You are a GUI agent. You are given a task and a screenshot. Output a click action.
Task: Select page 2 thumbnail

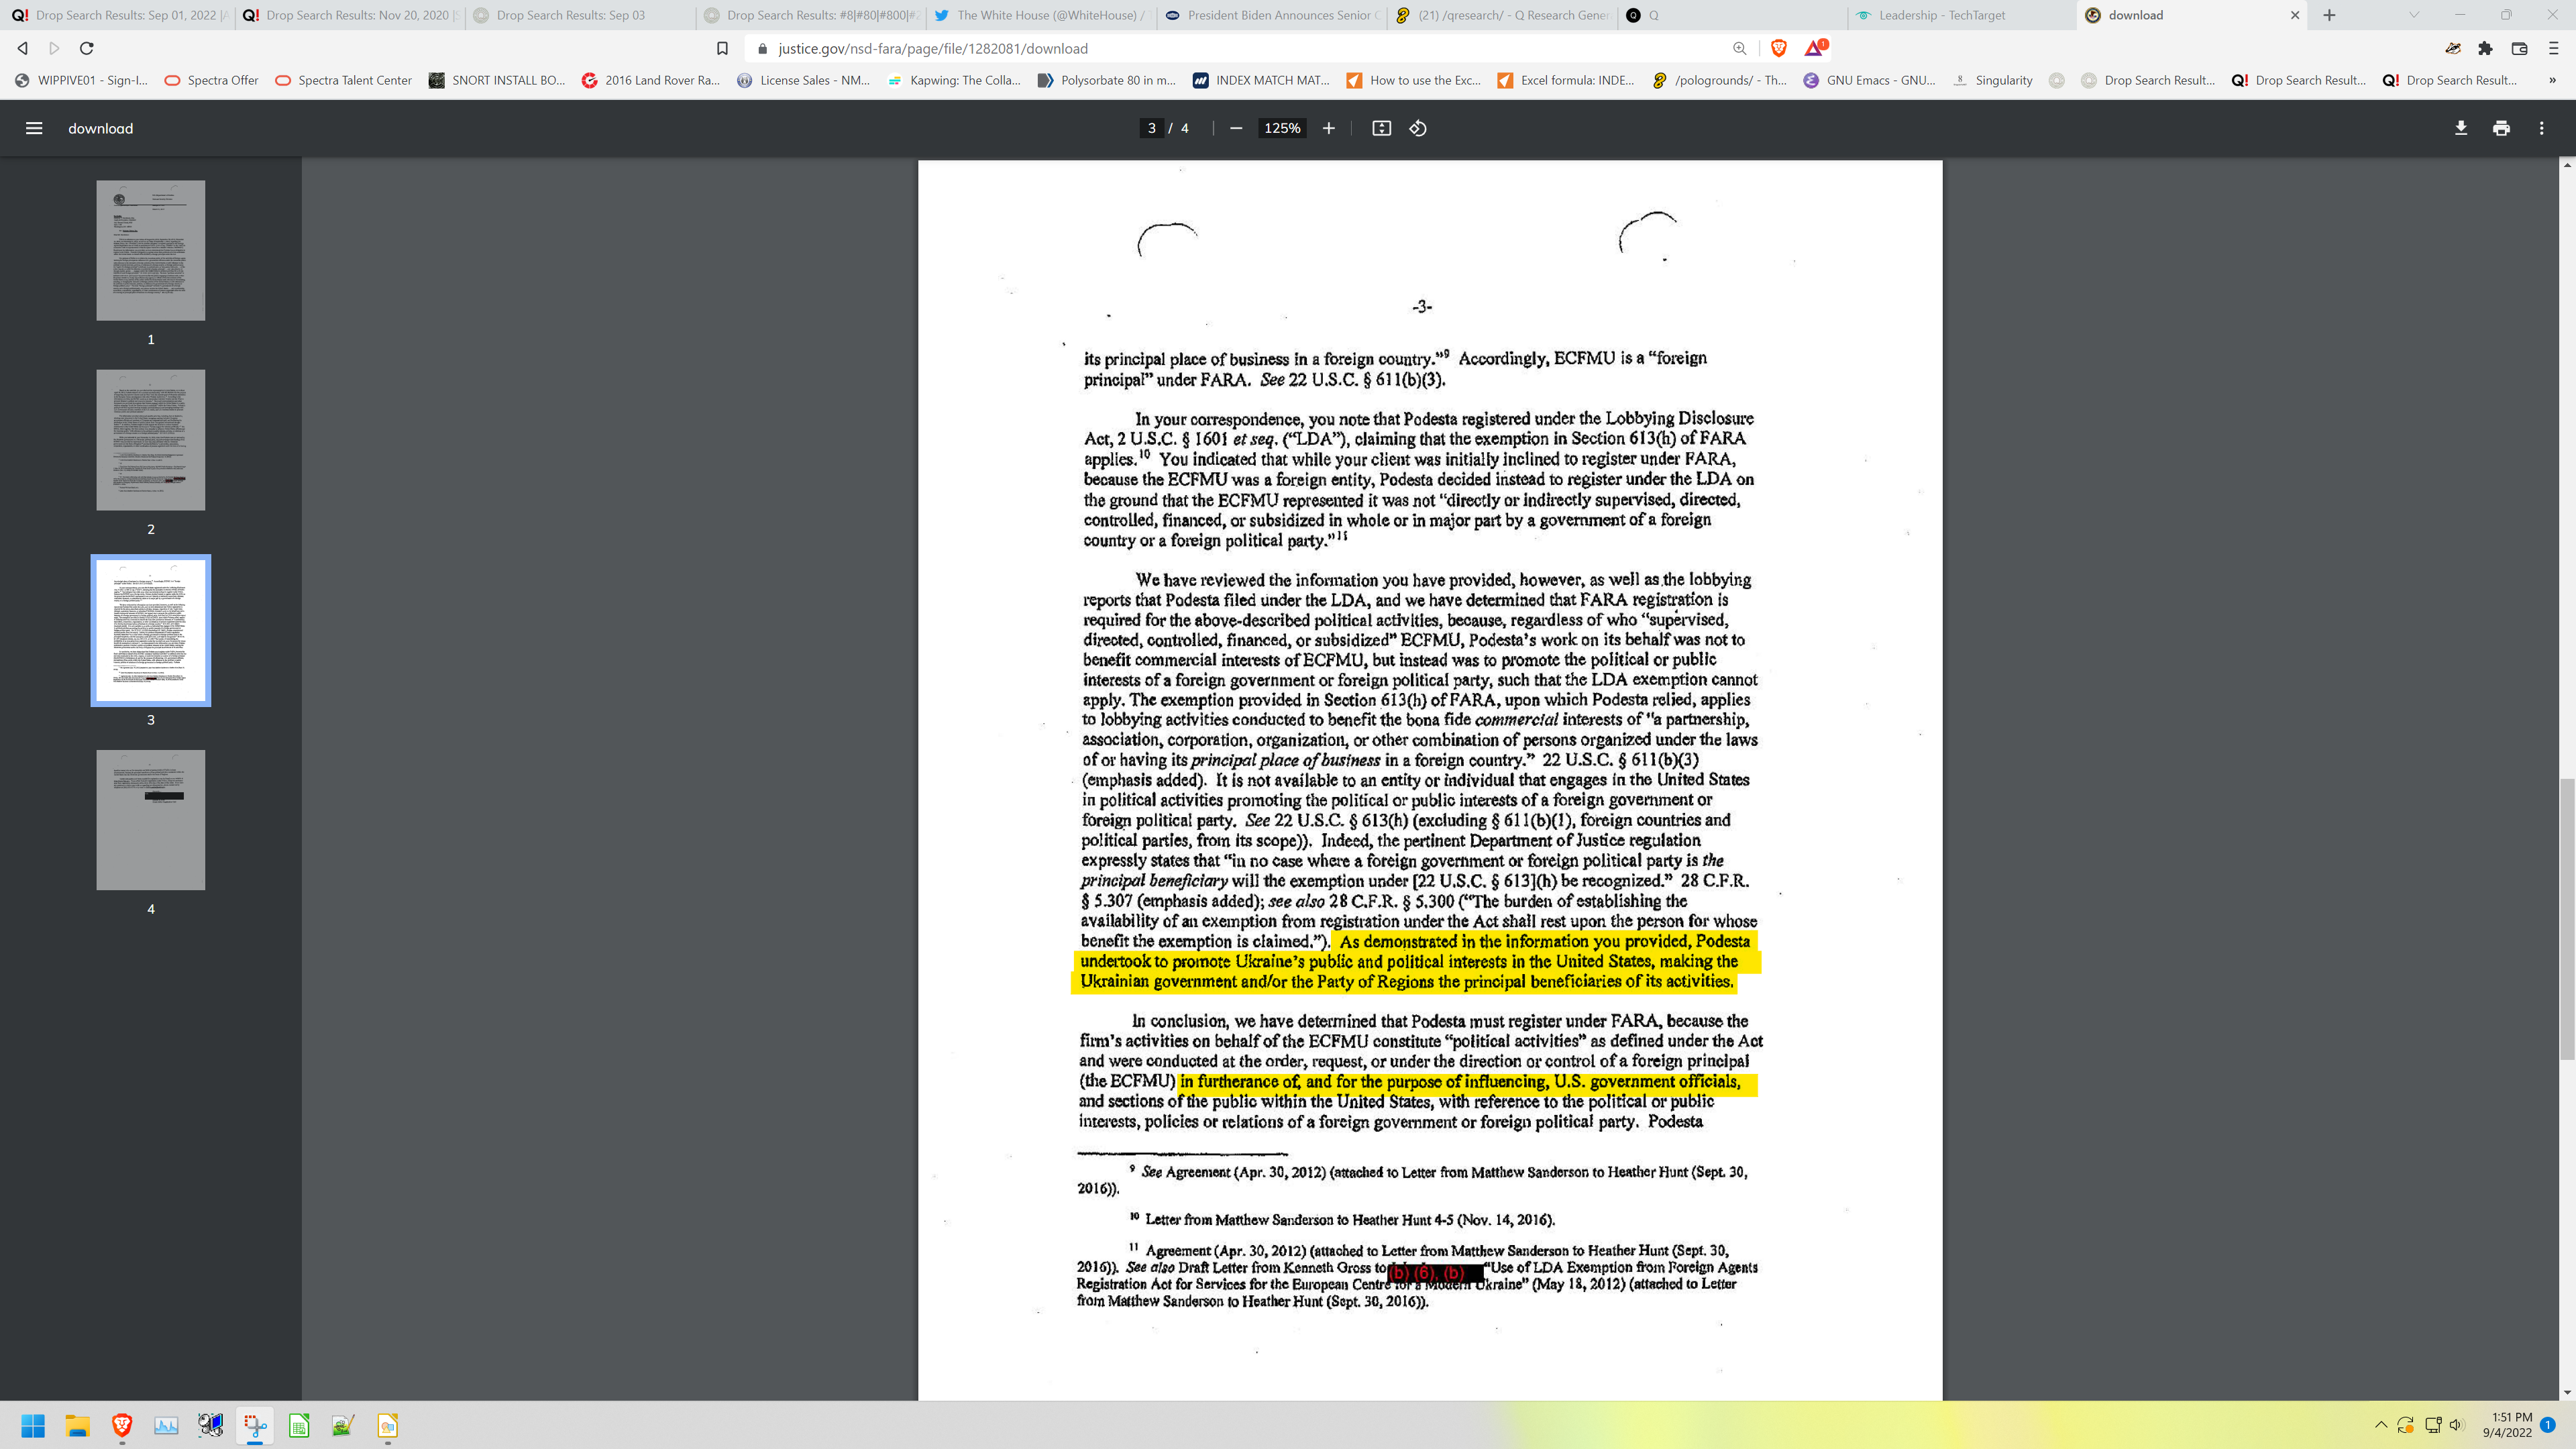(x=151, y=440)
